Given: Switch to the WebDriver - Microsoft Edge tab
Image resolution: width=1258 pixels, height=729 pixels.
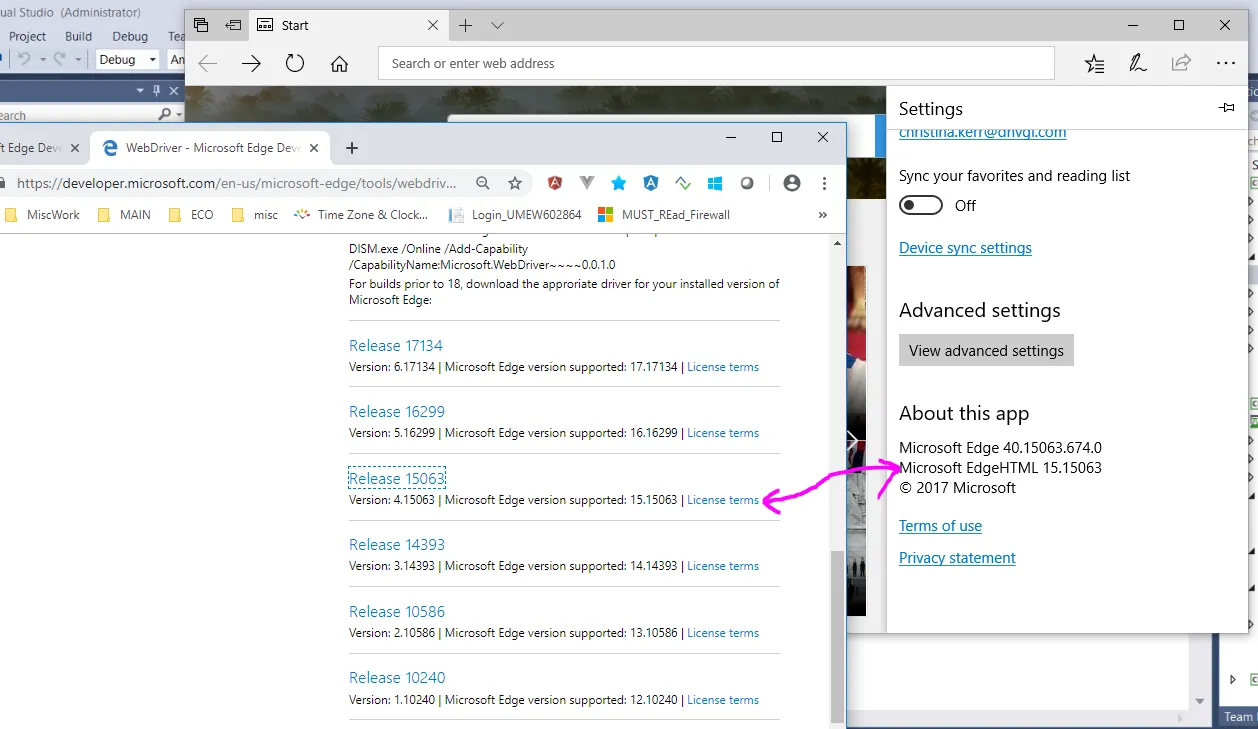Looking at the screenshot, I should point(210,148).
